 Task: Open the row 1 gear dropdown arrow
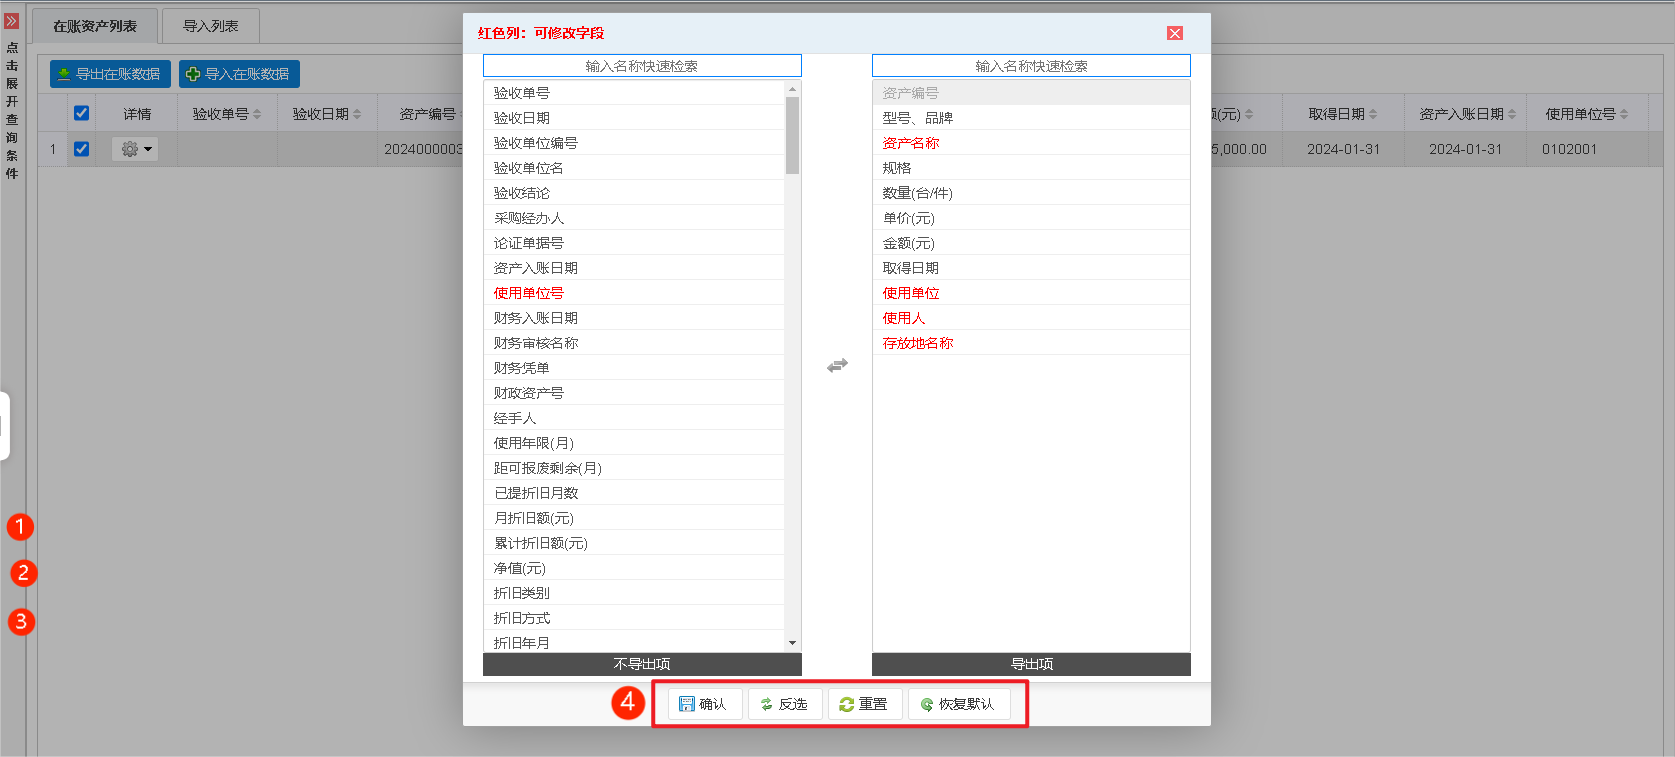[x=148, y=149]
